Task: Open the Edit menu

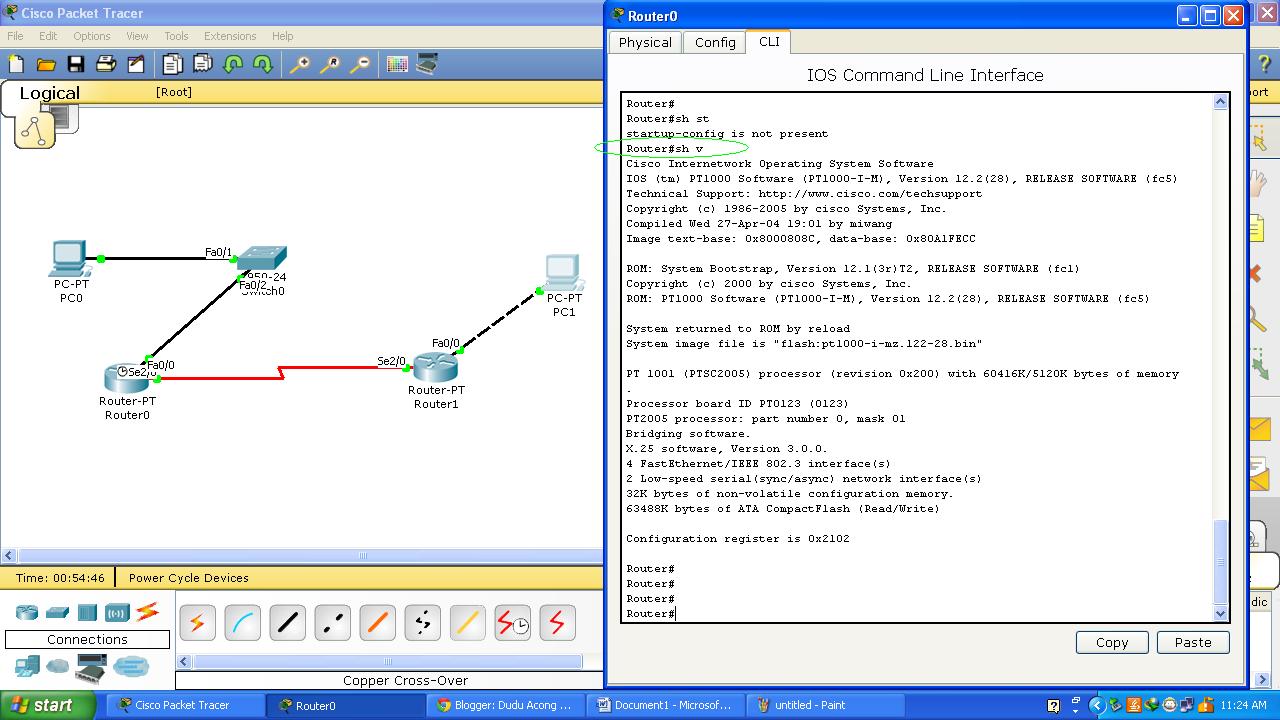Action: click(x=48, y=36)
